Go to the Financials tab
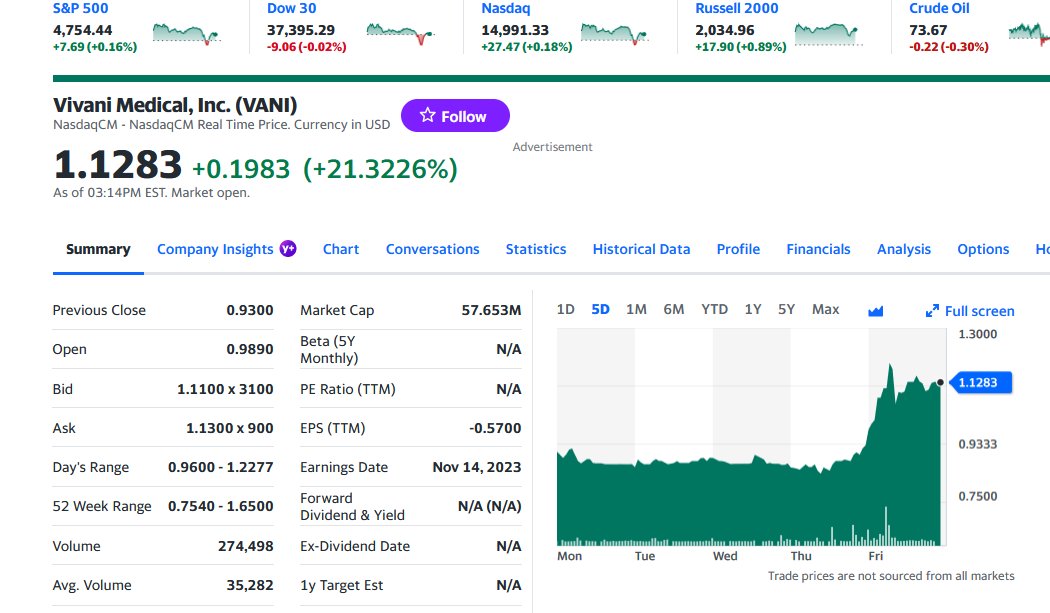The height and width of the screenshot is (613, 1050). click(818, 249)
